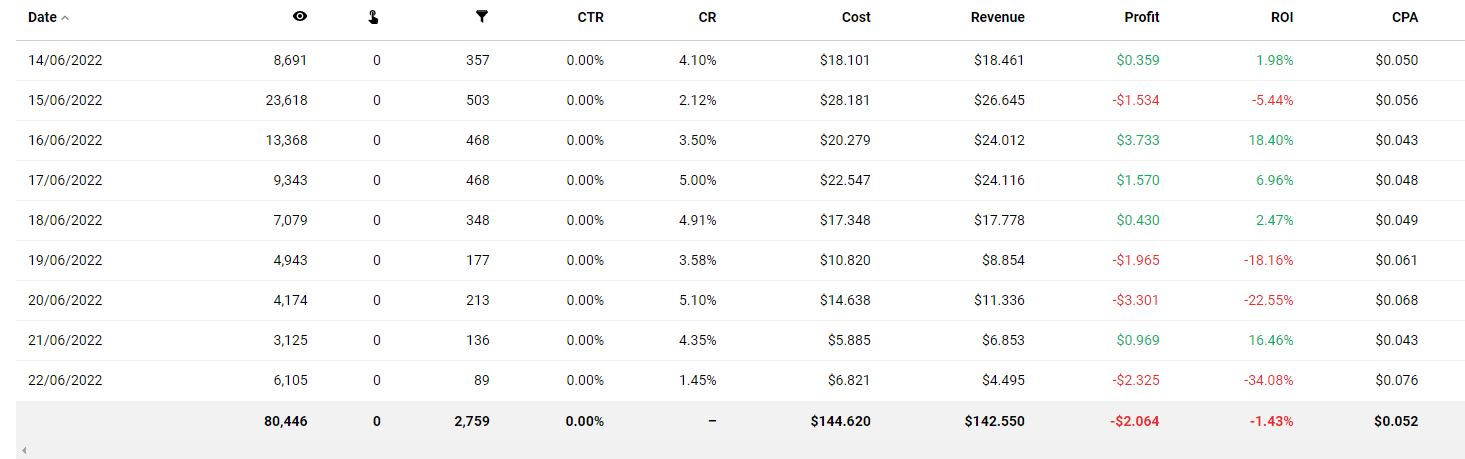Image resolution: width=1465 pixels, height=459 pixels.
Task: Click the Revenue column header
Action: [997, 17]
